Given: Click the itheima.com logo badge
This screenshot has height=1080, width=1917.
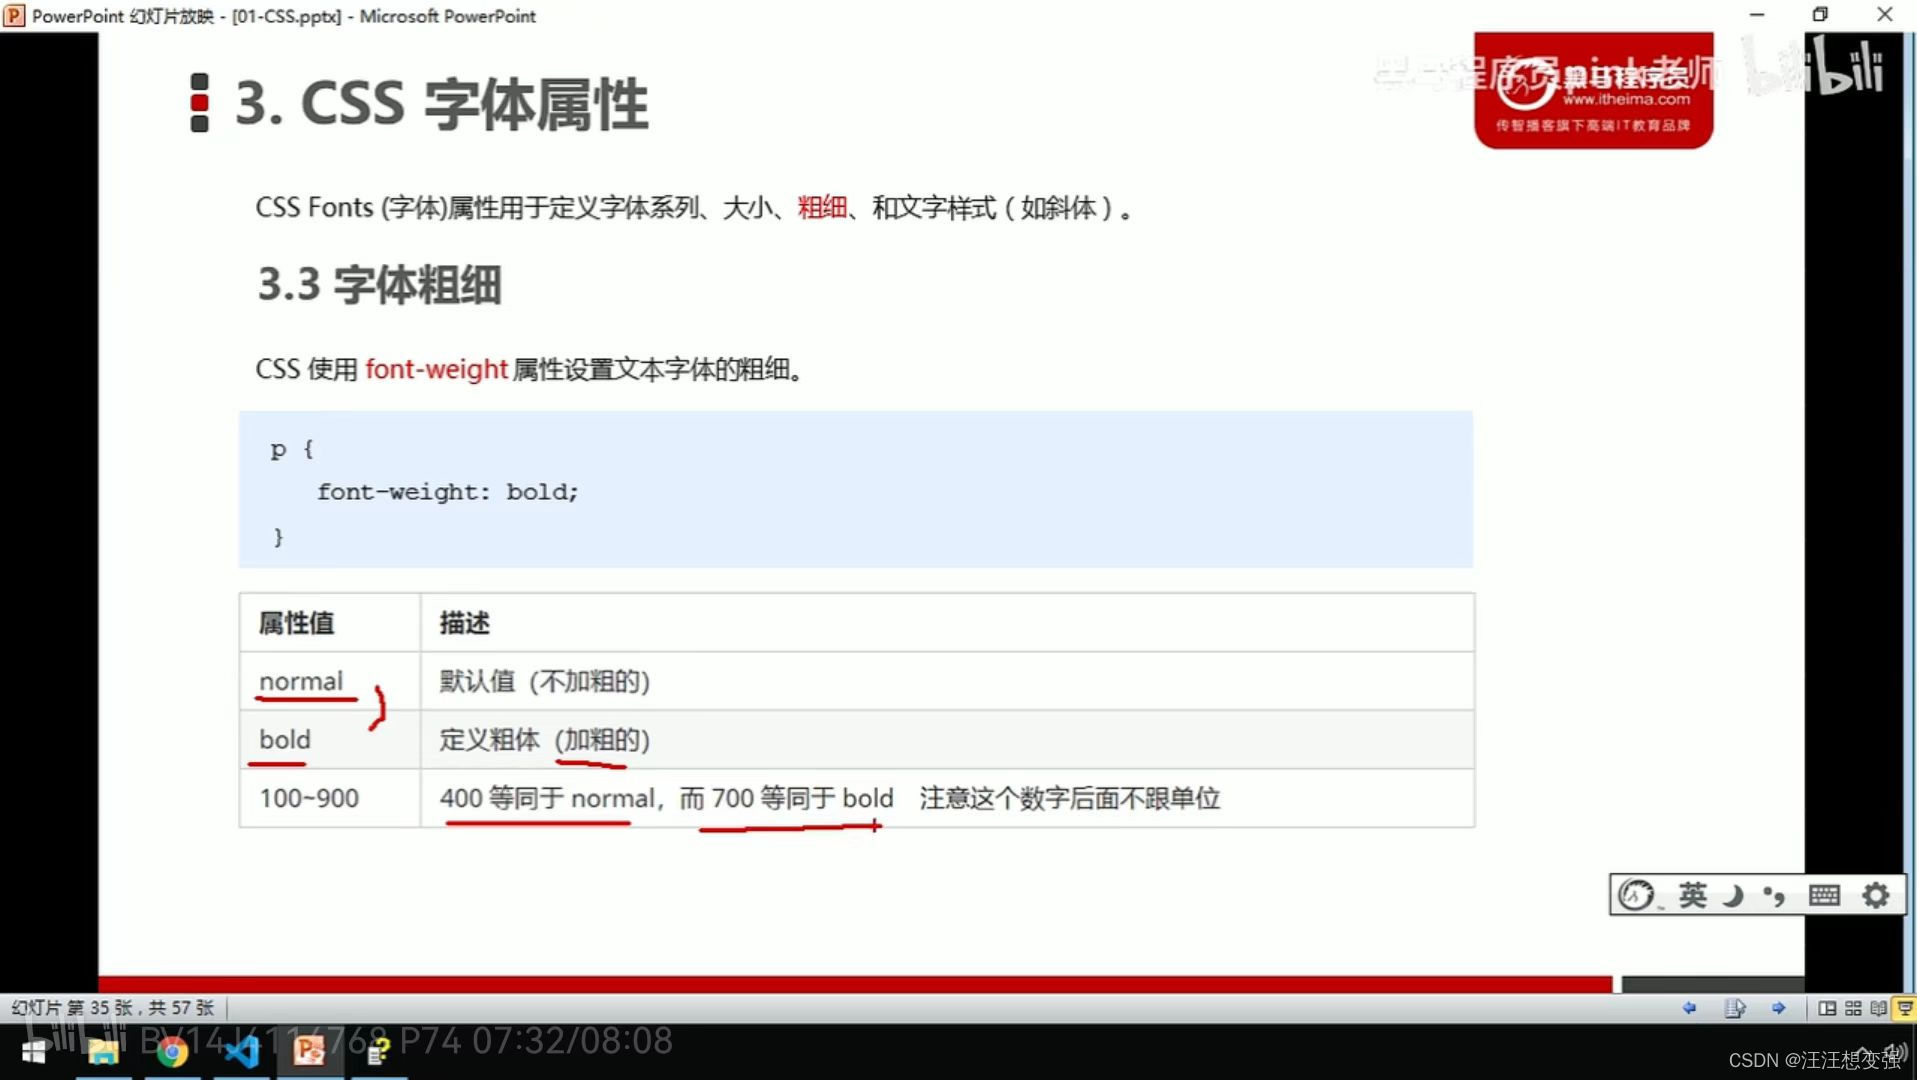Looking at the screenshot, I should [x=1593, y=90].
